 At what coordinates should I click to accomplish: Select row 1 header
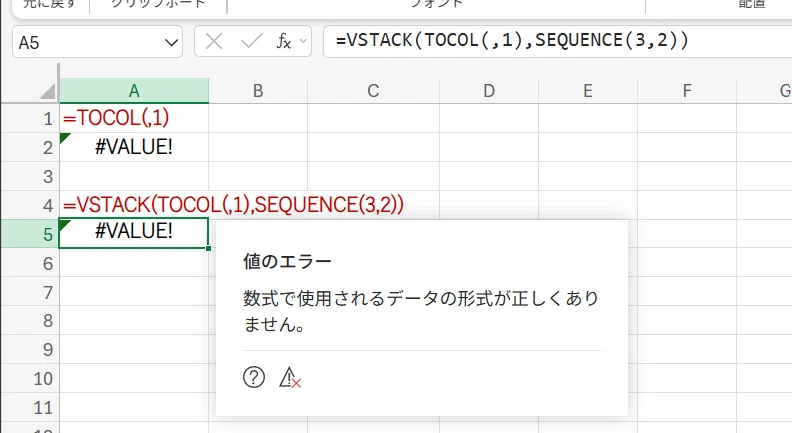30,118
